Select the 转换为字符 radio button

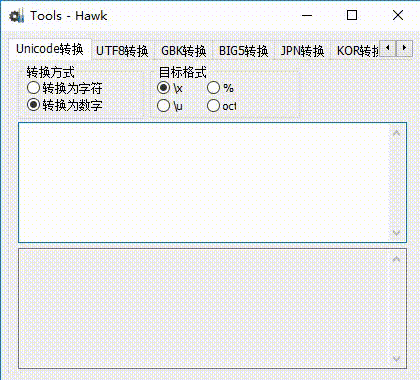point(64,88)
